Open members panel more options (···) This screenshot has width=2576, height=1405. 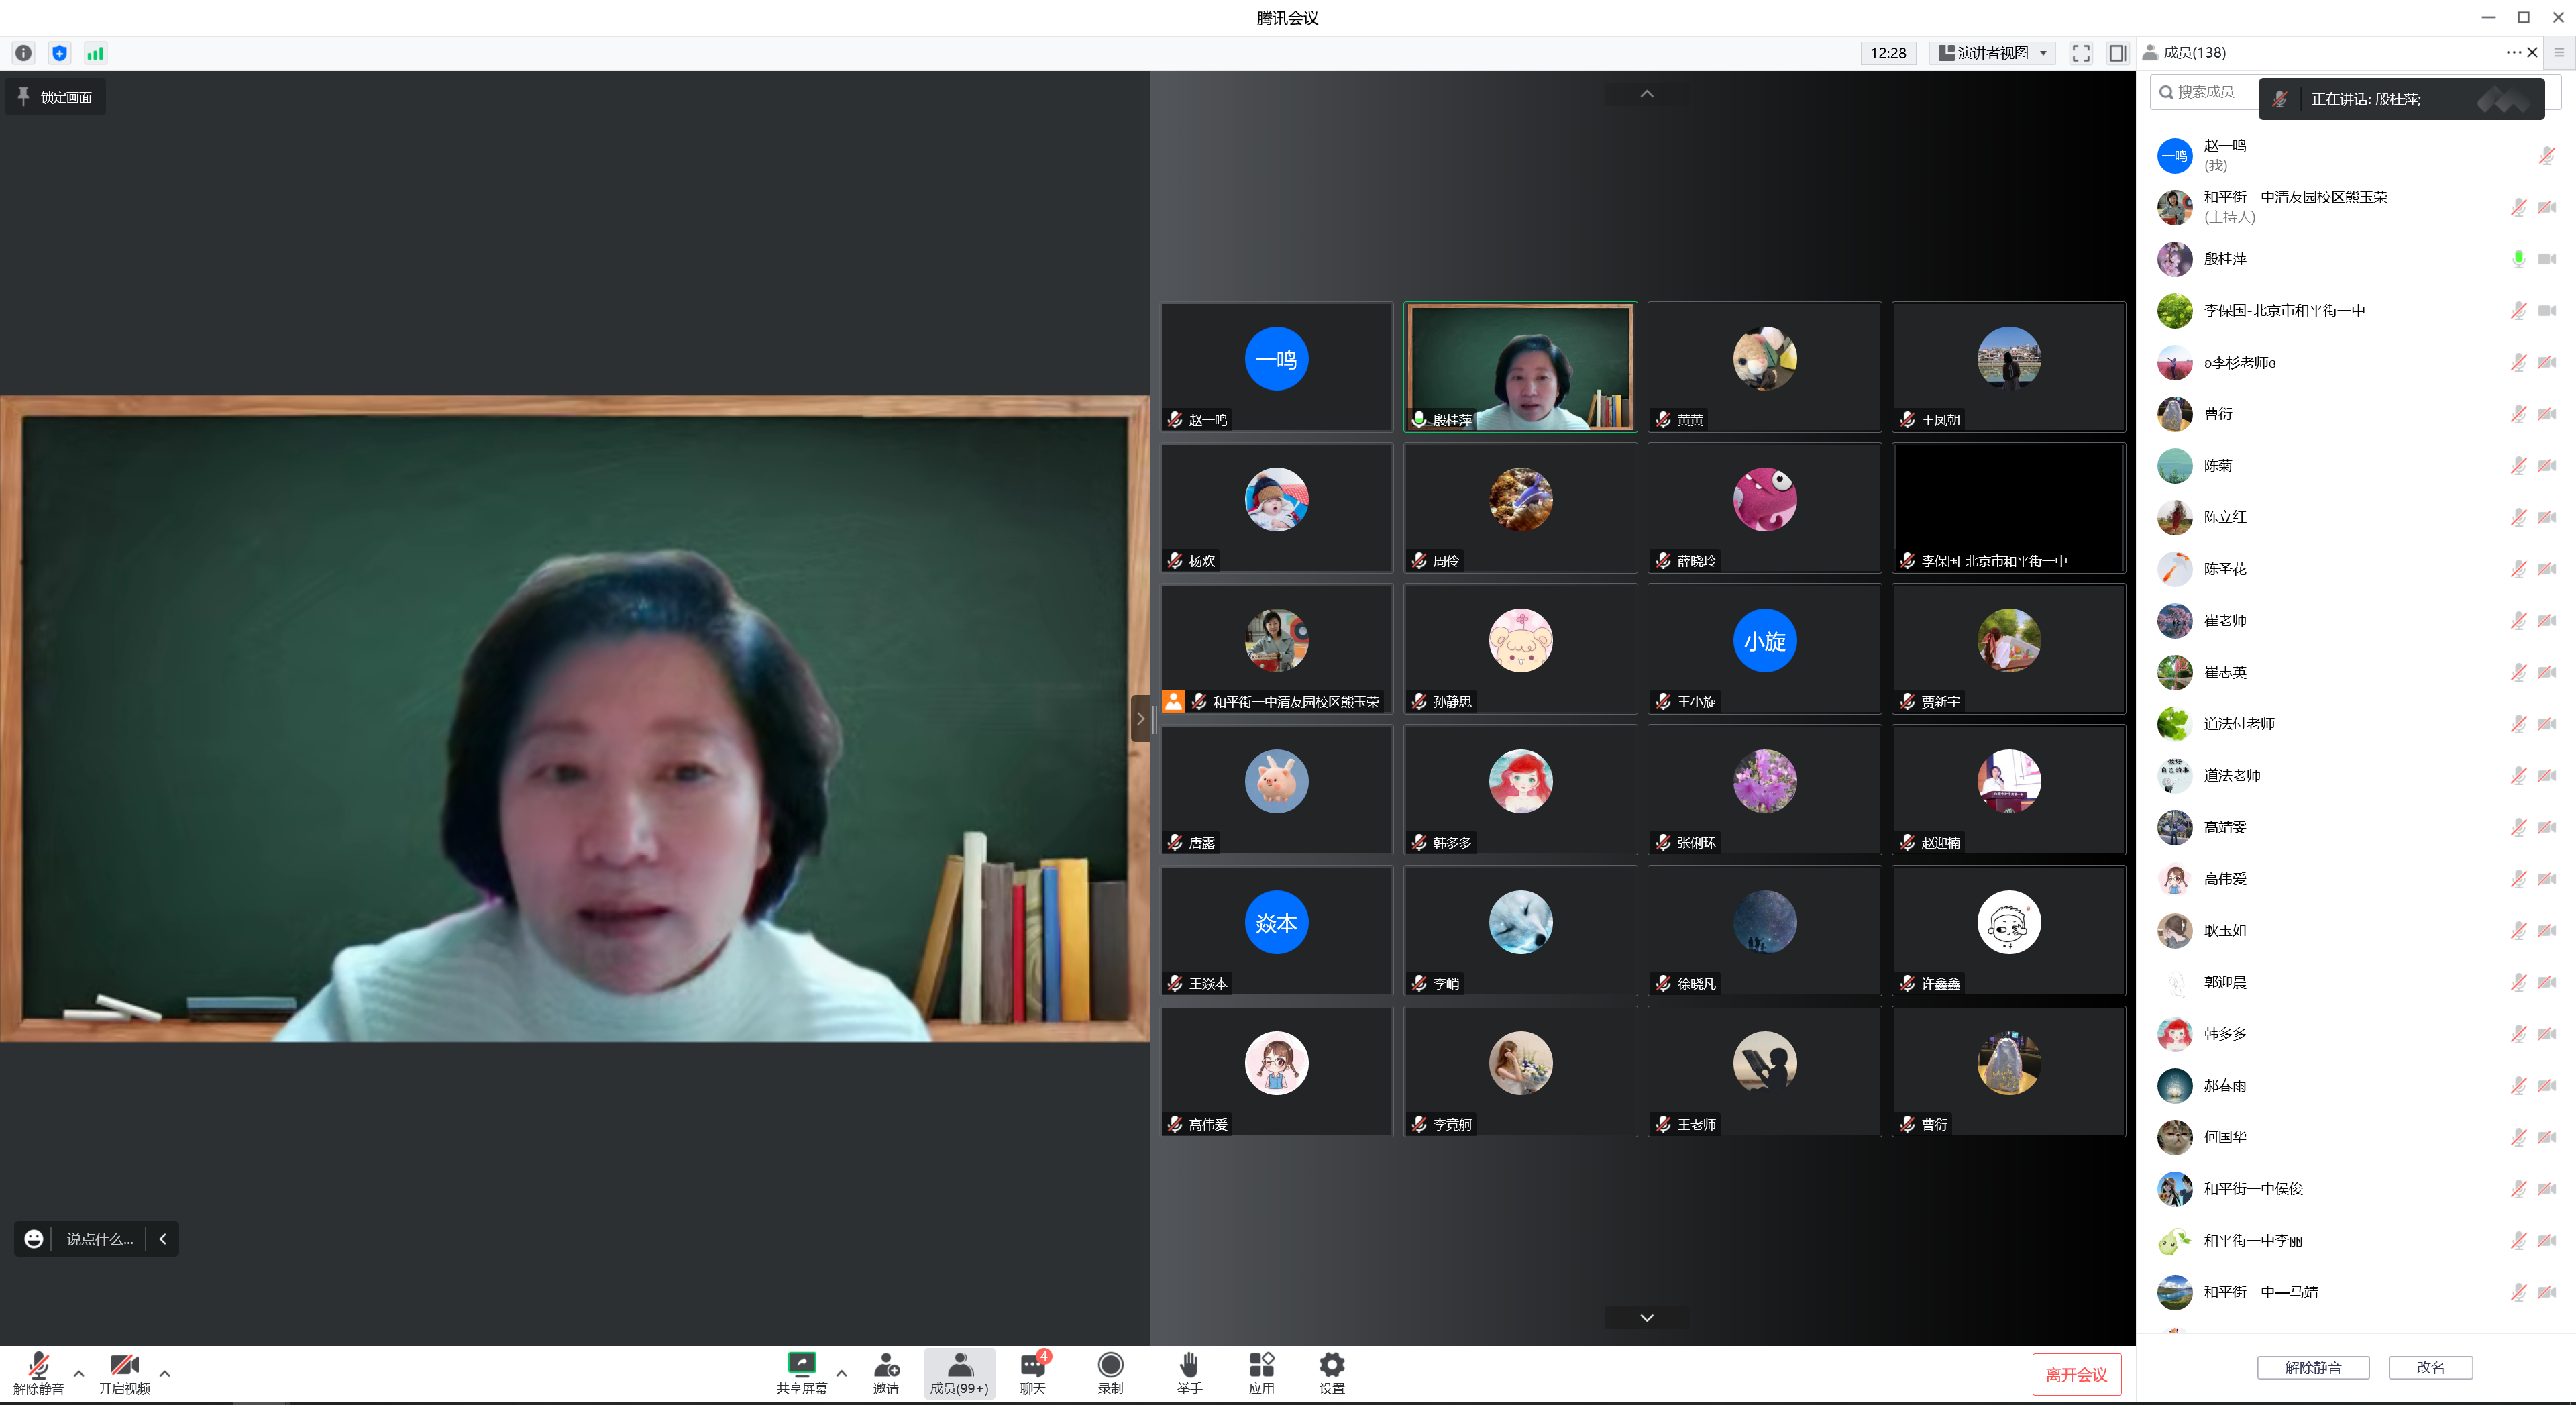pyautogui.click(x=2512, y=53)
